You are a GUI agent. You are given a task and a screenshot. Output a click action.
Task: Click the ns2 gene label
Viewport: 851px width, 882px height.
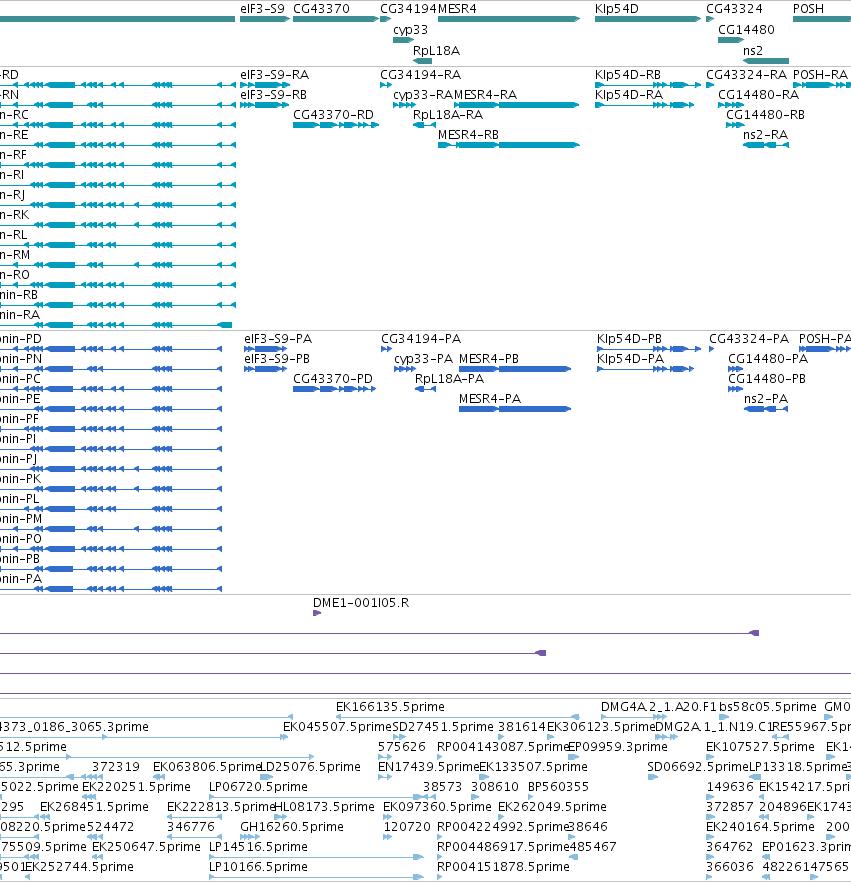coord(753,51)
